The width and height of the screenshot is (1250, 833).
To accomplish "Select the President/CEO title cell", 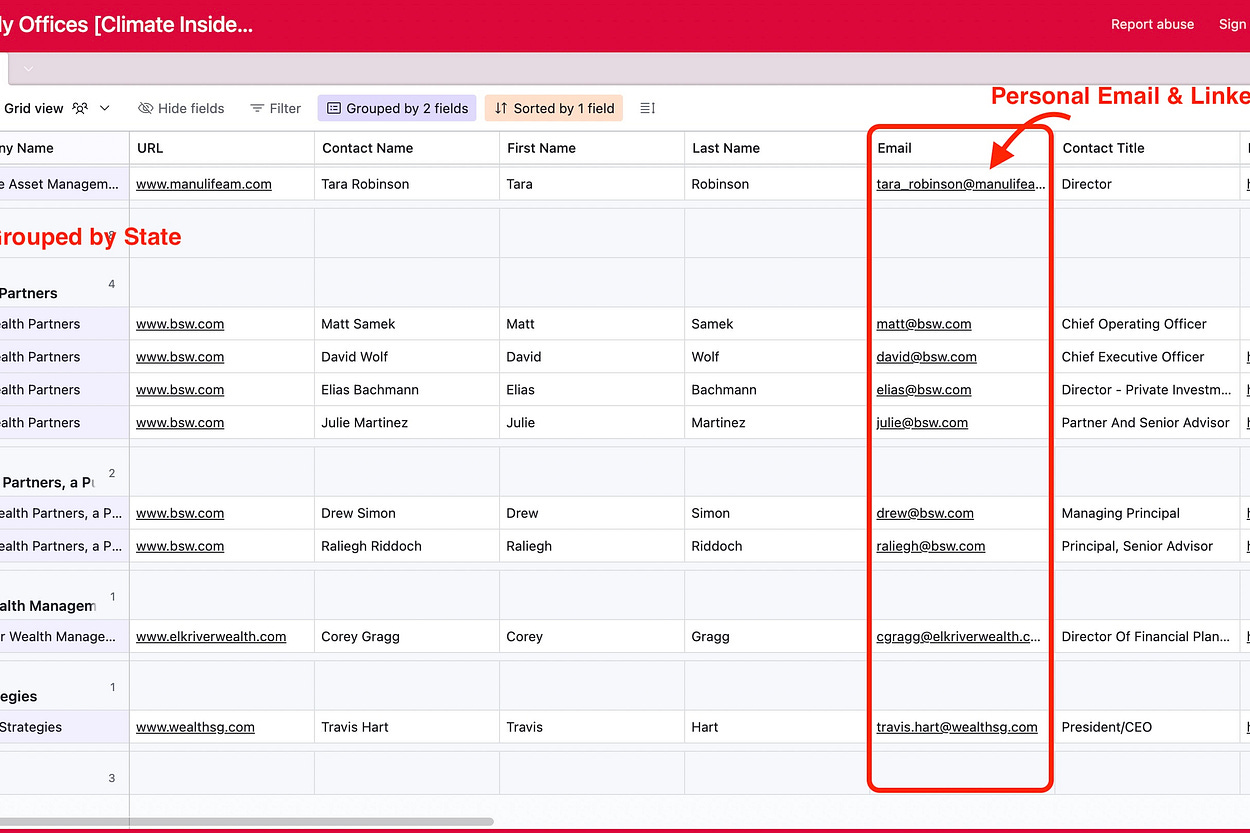I will 1147,727.
